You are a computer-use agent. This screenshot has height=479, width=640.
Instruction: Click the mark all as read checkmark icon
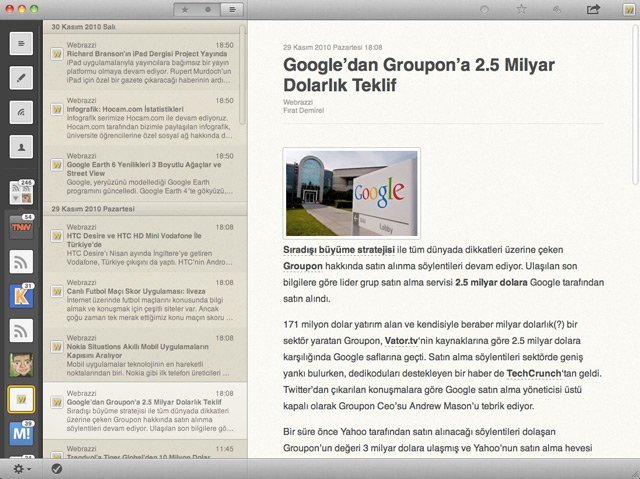[x=56, y=468]
